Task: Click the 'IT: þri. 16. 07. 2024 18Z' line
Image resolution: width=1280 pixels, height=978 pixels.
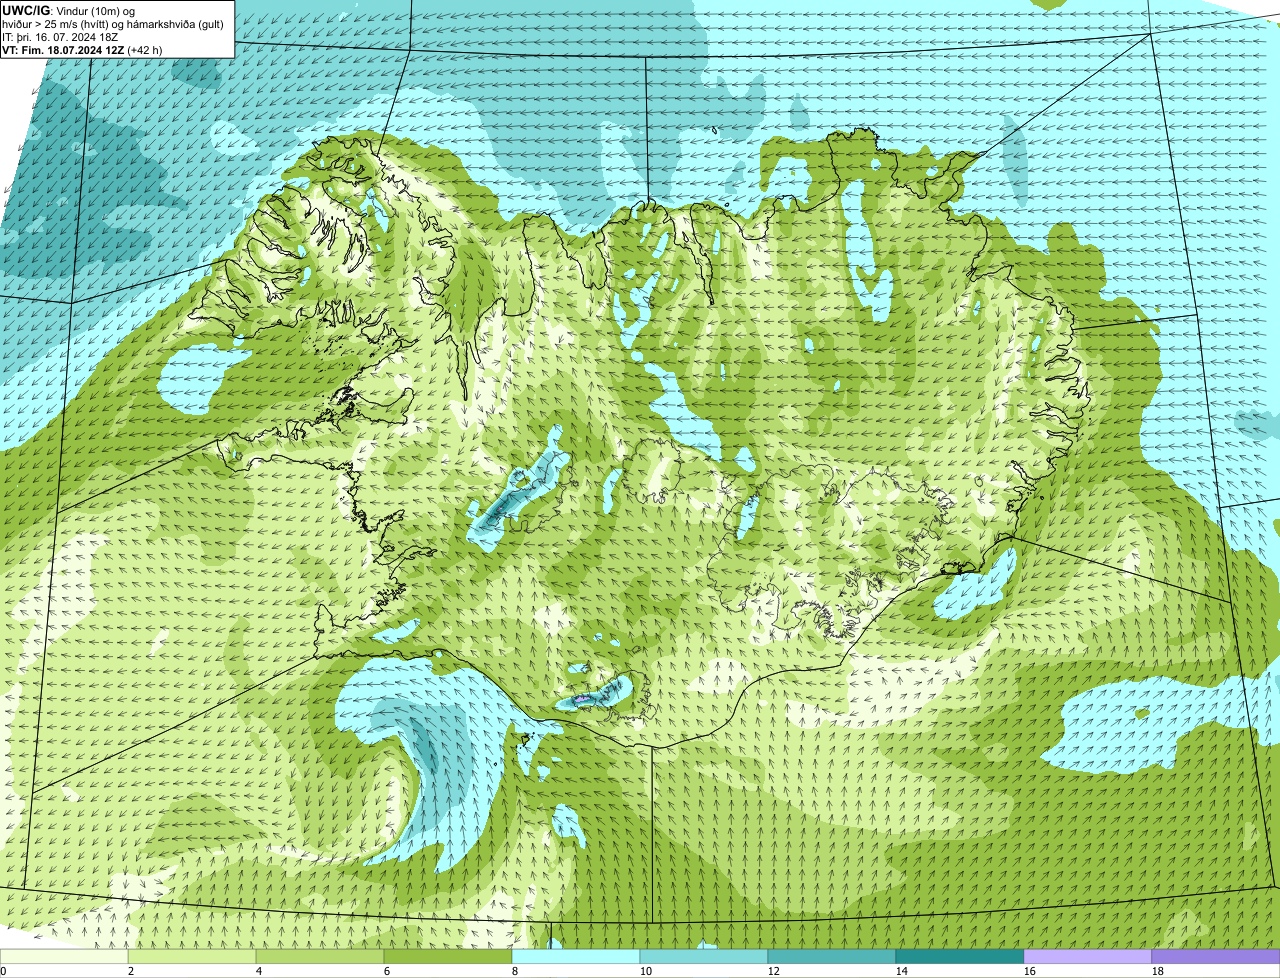Action: coord(61,37)
